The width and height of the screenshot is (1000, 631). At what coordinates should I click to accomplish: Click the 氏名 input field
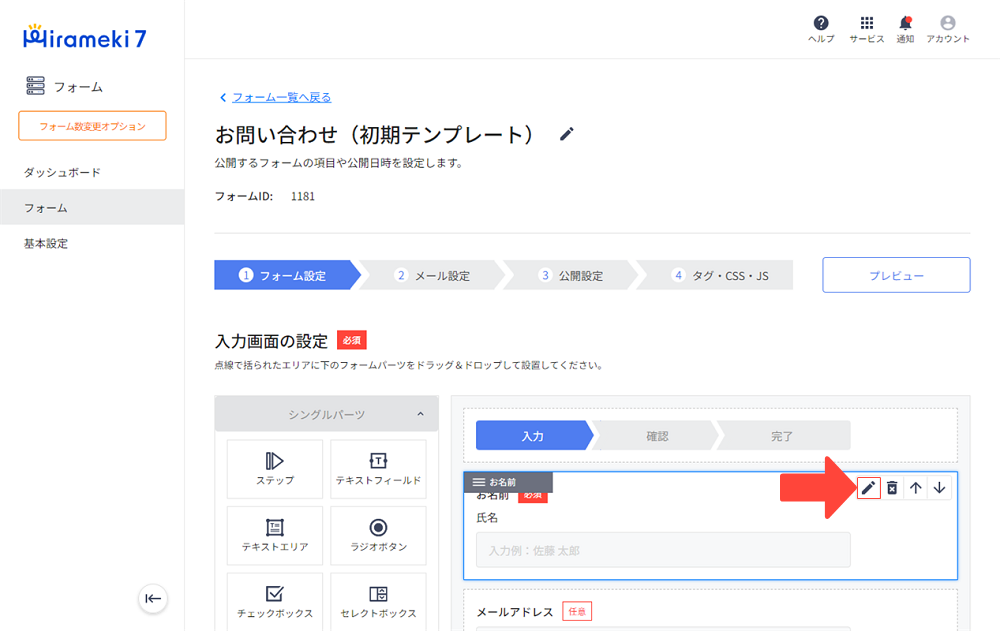663,550
